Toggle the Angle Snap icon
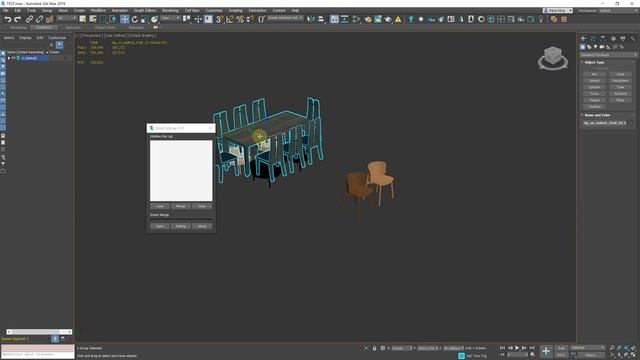640x360 pixels. (230, 19)
